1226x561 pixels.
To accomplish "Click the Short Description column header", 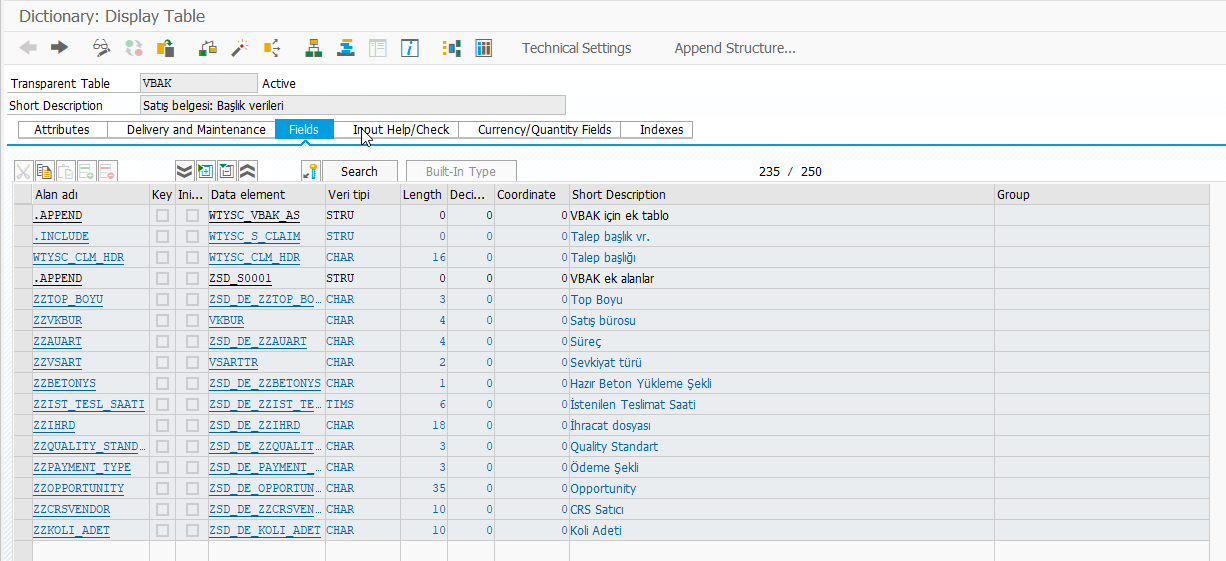I will 781,195.
